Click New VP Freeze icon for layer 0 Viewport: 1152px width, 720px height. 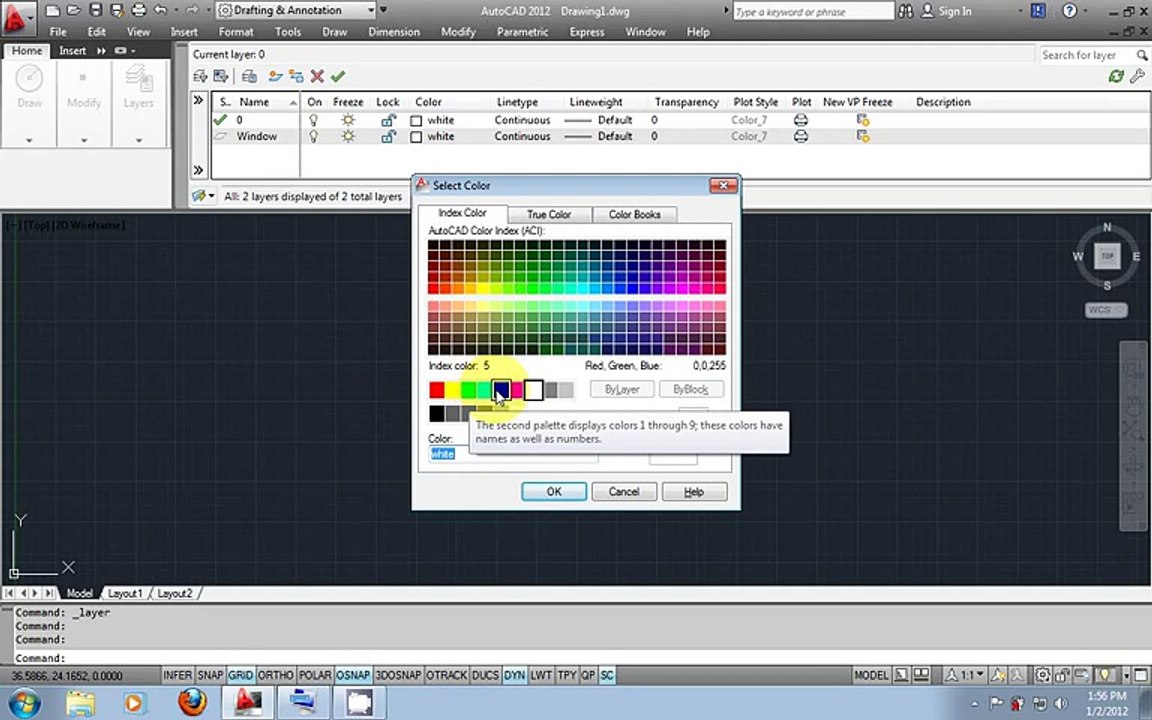(863, 120)
